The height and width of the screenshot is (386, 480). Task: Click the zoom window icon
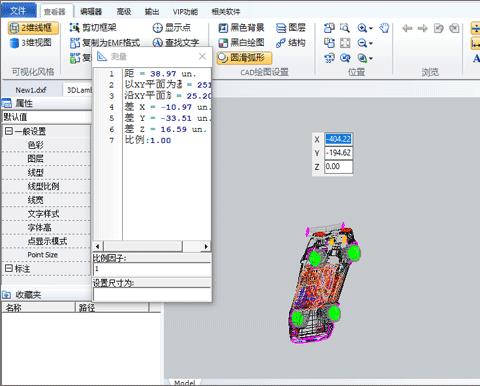tap(345, 28)
